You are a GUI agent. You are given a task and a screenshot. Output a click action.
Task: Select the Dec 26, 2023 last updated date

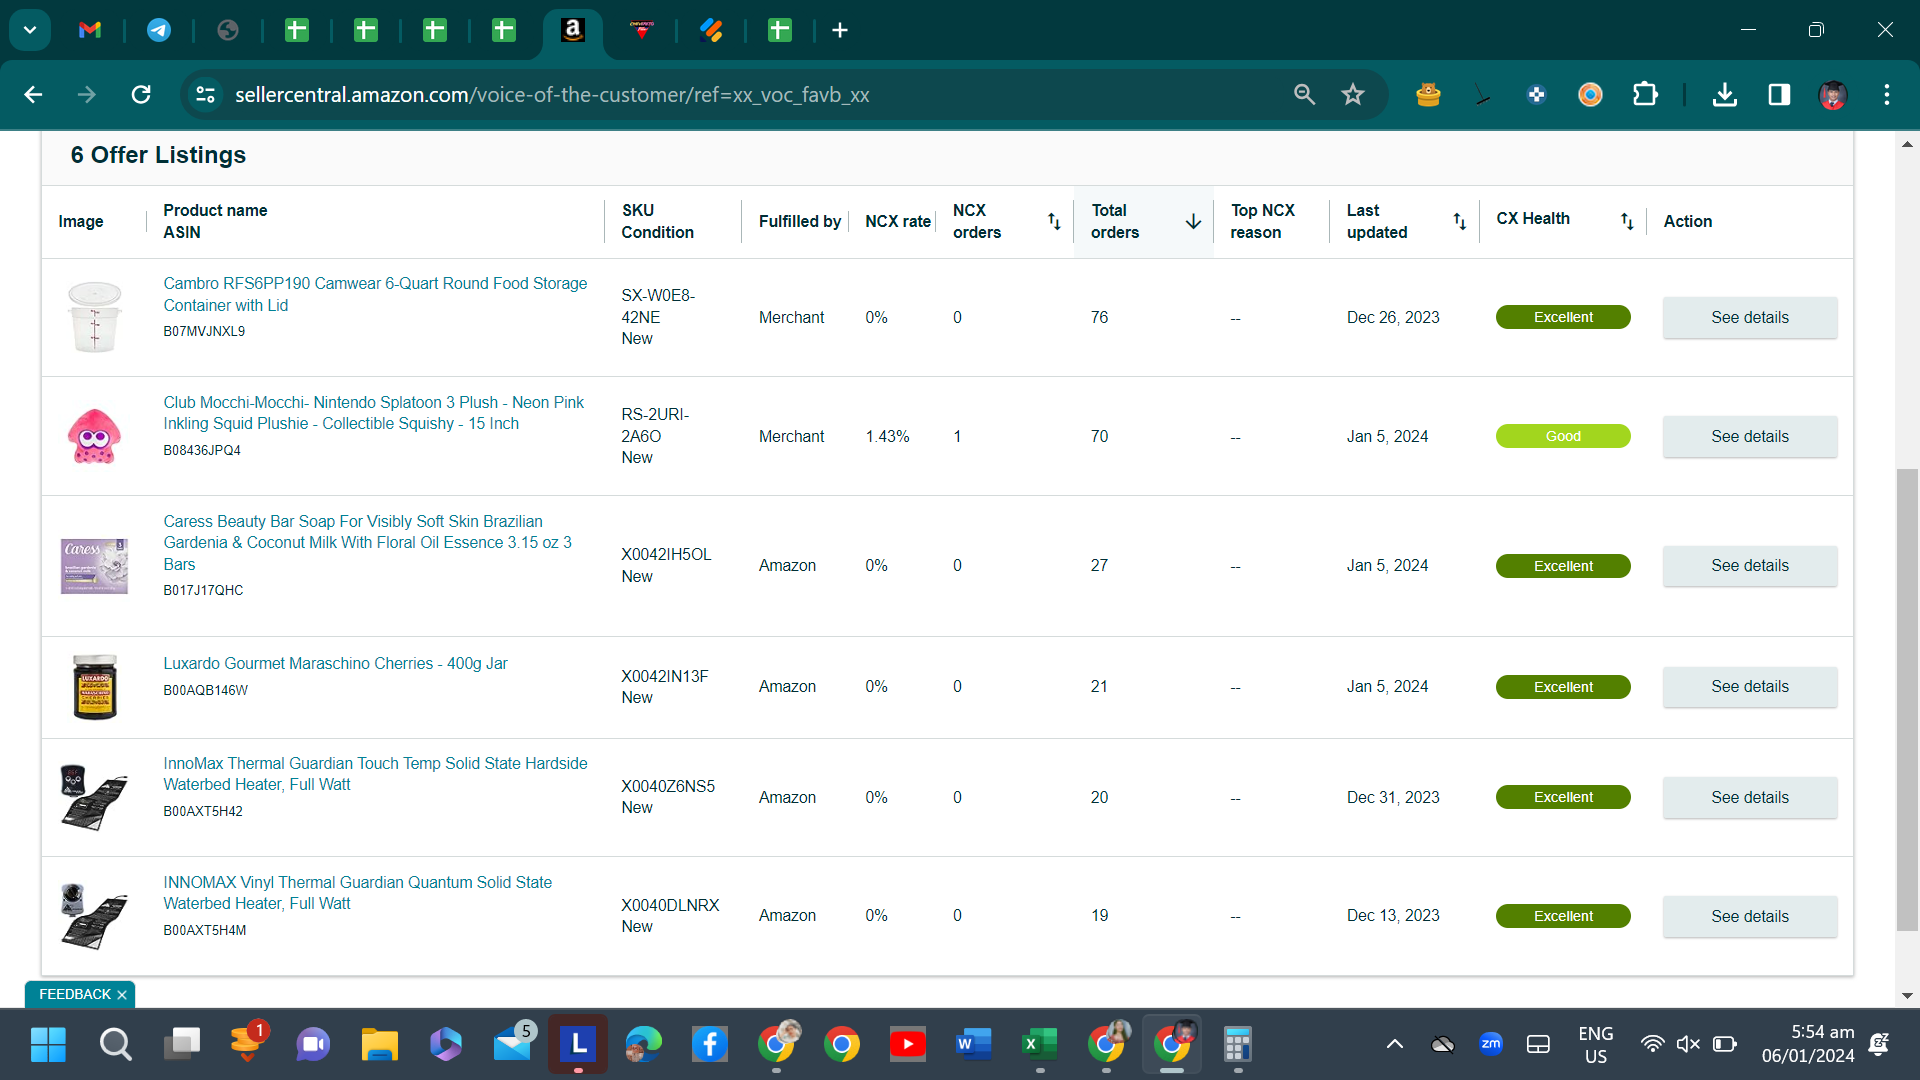click(x=1393, y=317)
